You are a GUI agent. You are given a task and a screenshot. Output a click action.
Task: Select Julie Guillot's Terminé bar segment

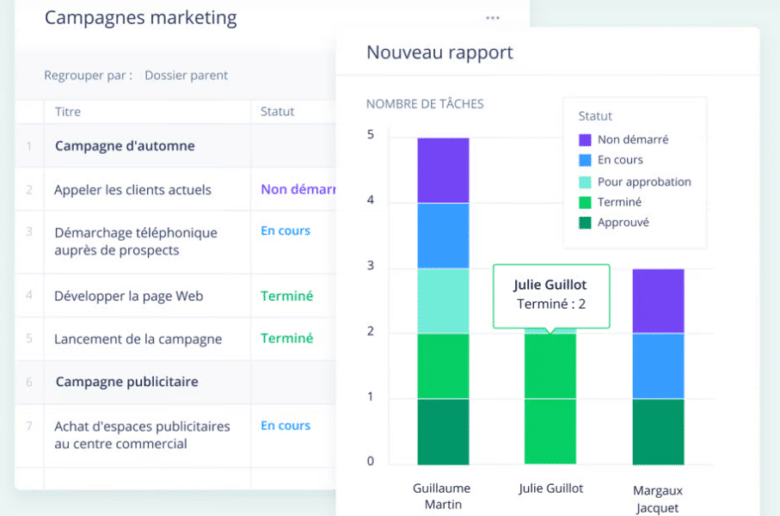pyautogui.click(x=550, y=398)
